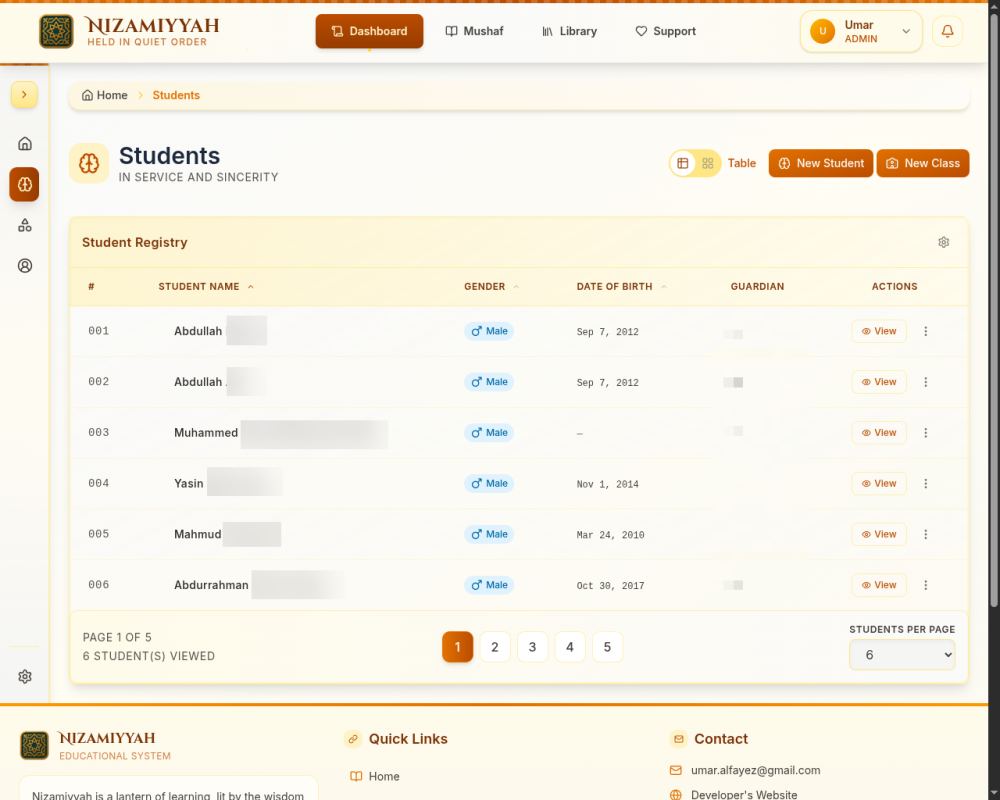The image size is (1000, 800).
Task: Open the sidebar user profile icon
Action: pos(25,266)
